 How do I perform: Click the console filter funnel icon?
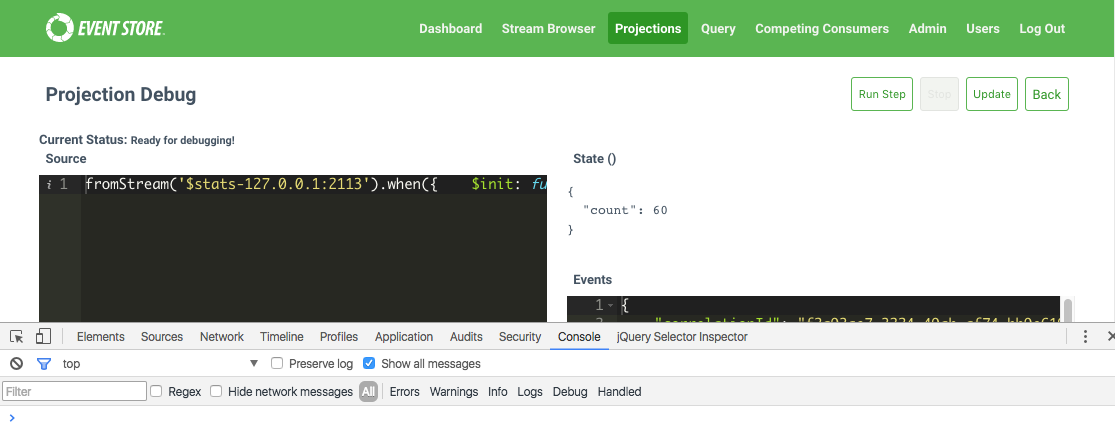click(x=43, y=364)
